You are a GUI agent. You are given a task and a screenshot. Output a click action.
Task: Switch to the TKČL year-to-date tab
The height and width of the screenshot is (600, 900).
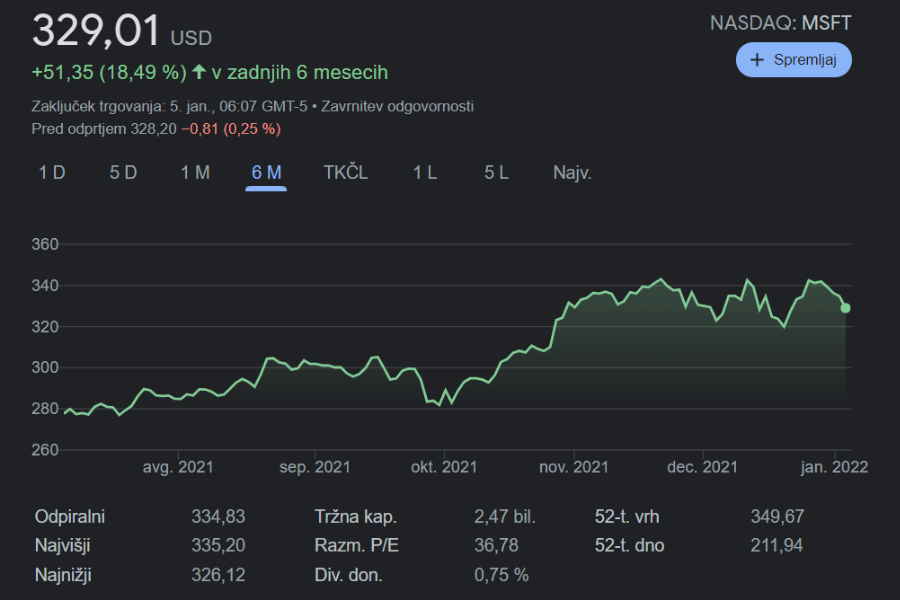click(x=346, y=173)
